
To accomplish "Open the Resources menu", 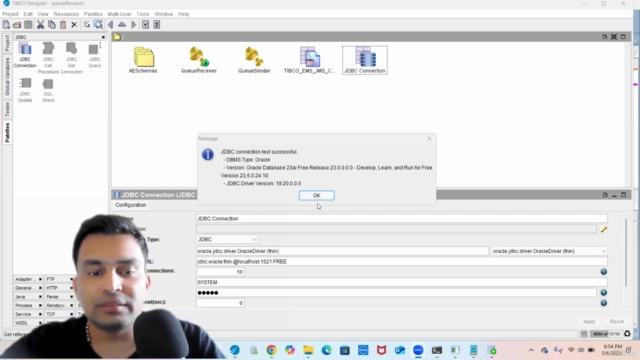I will point(66,14).
